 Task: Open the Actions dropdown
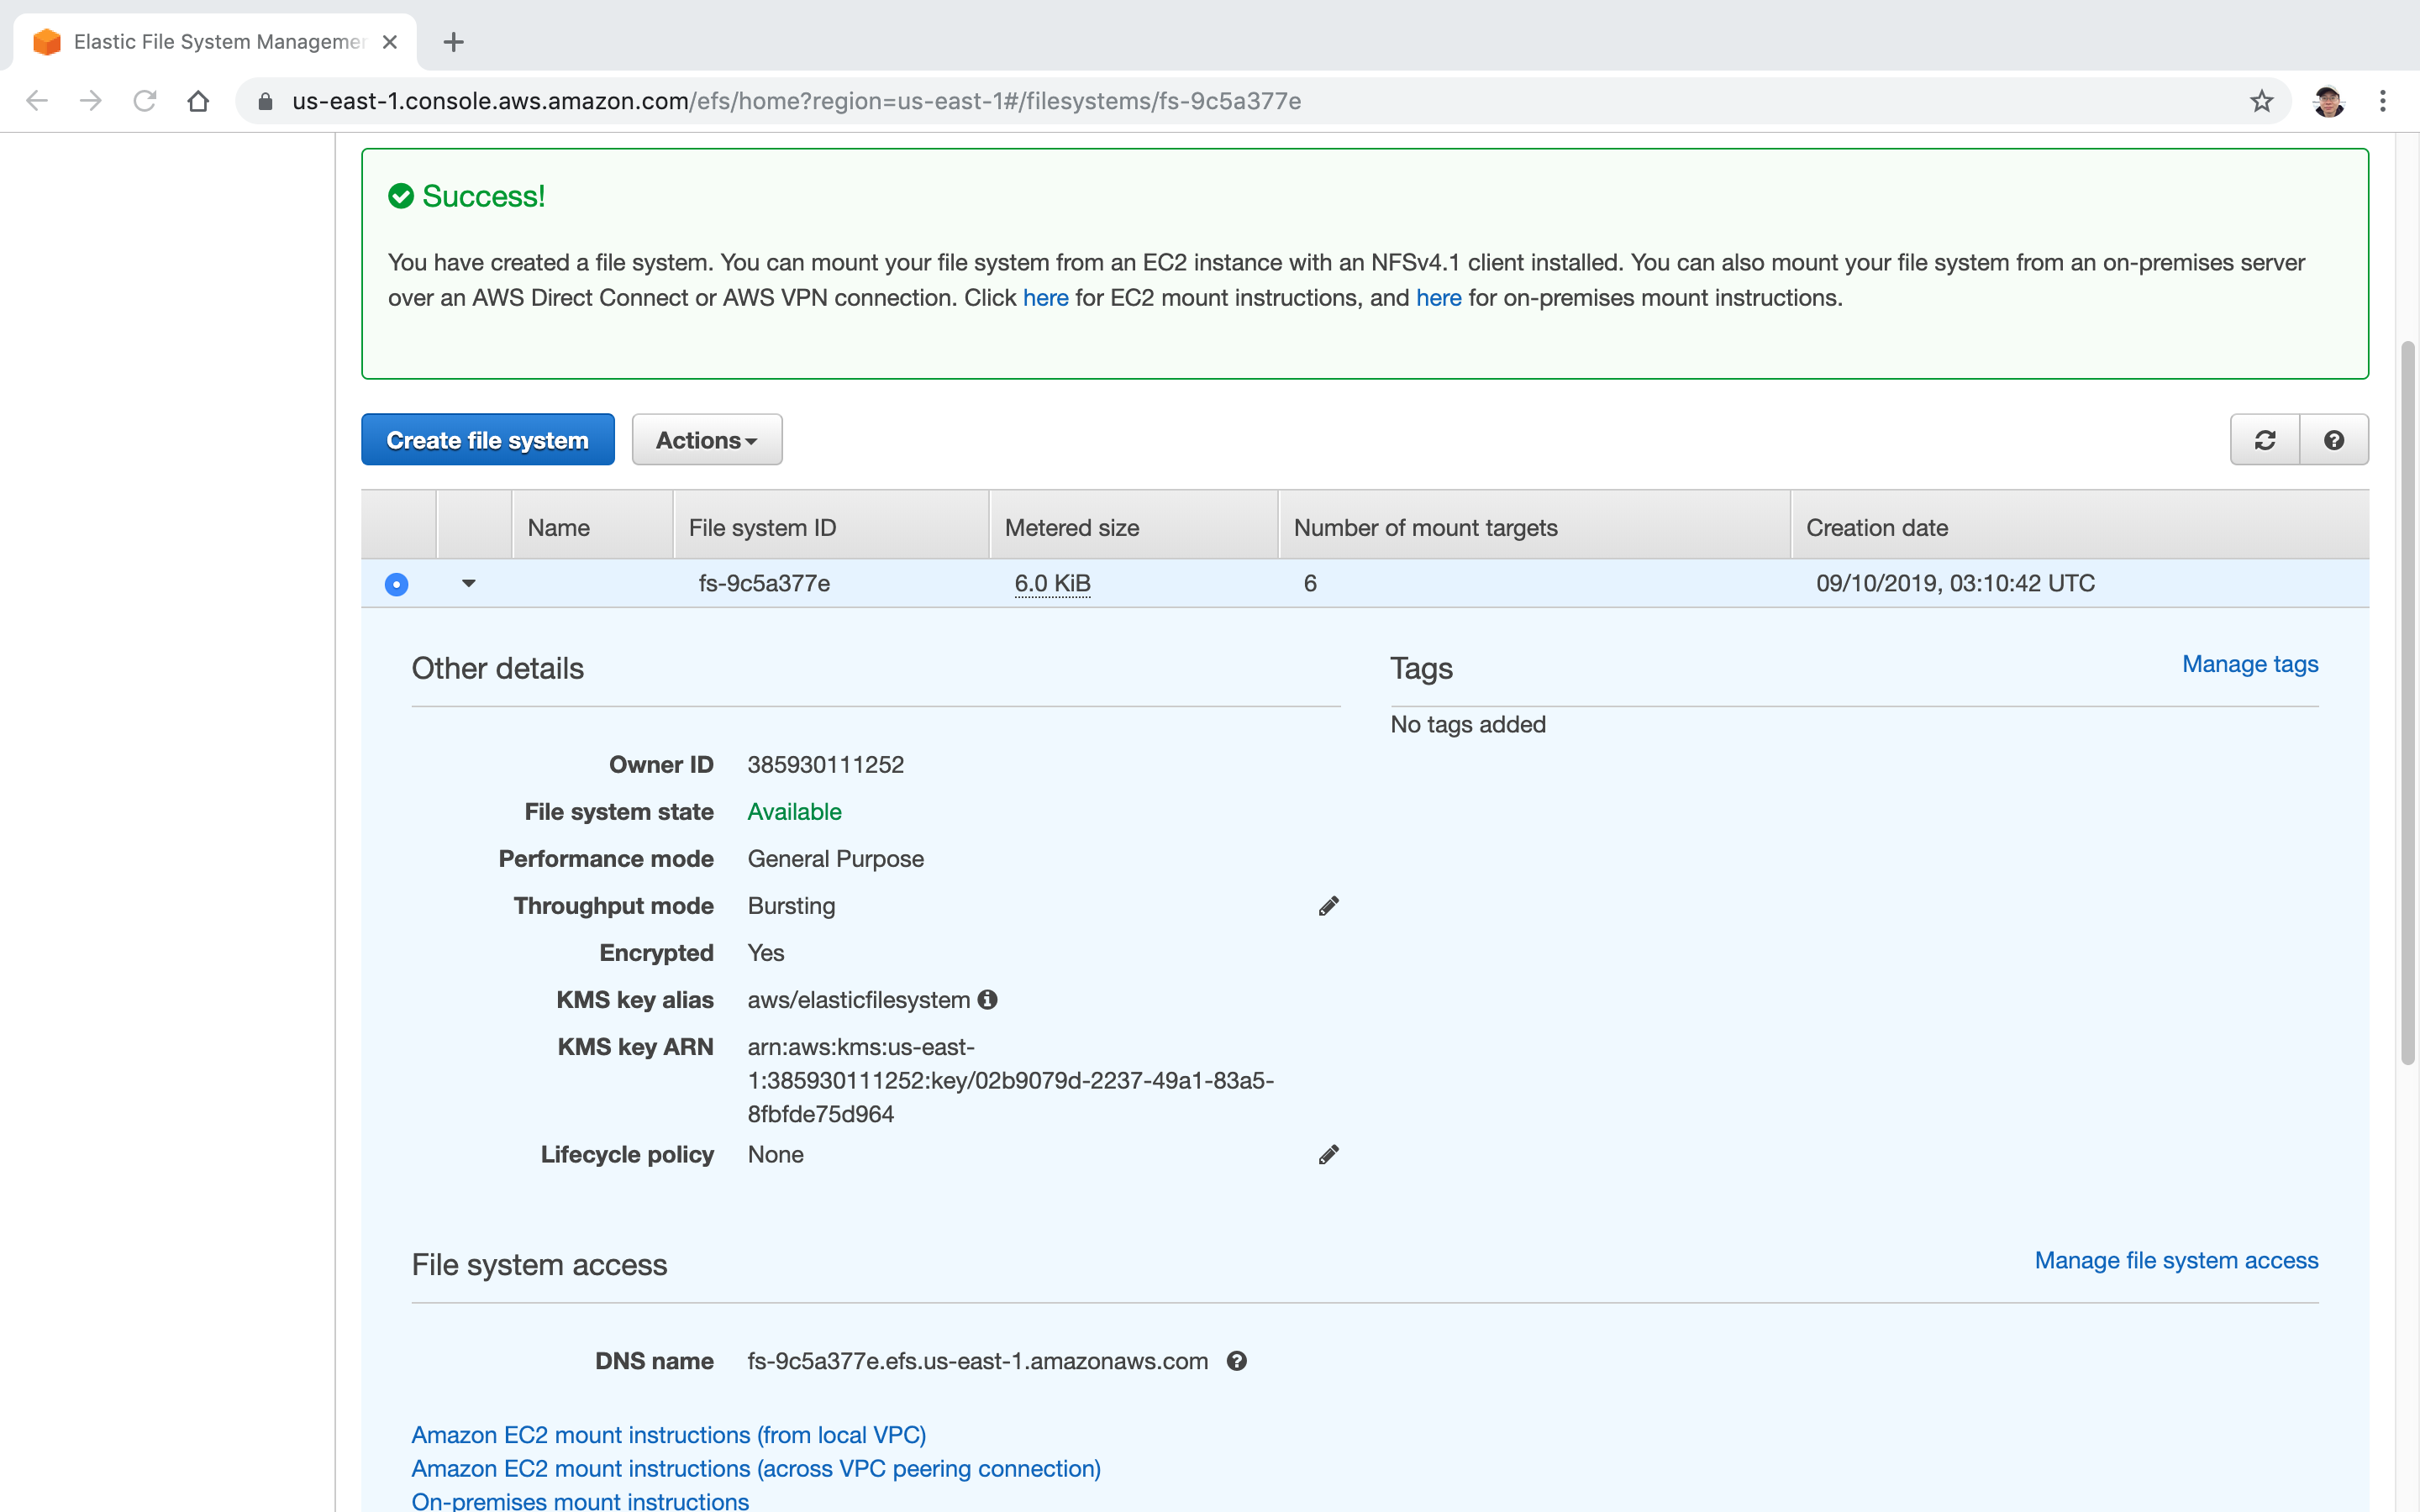pyautogui.click(x=707, y=440)
